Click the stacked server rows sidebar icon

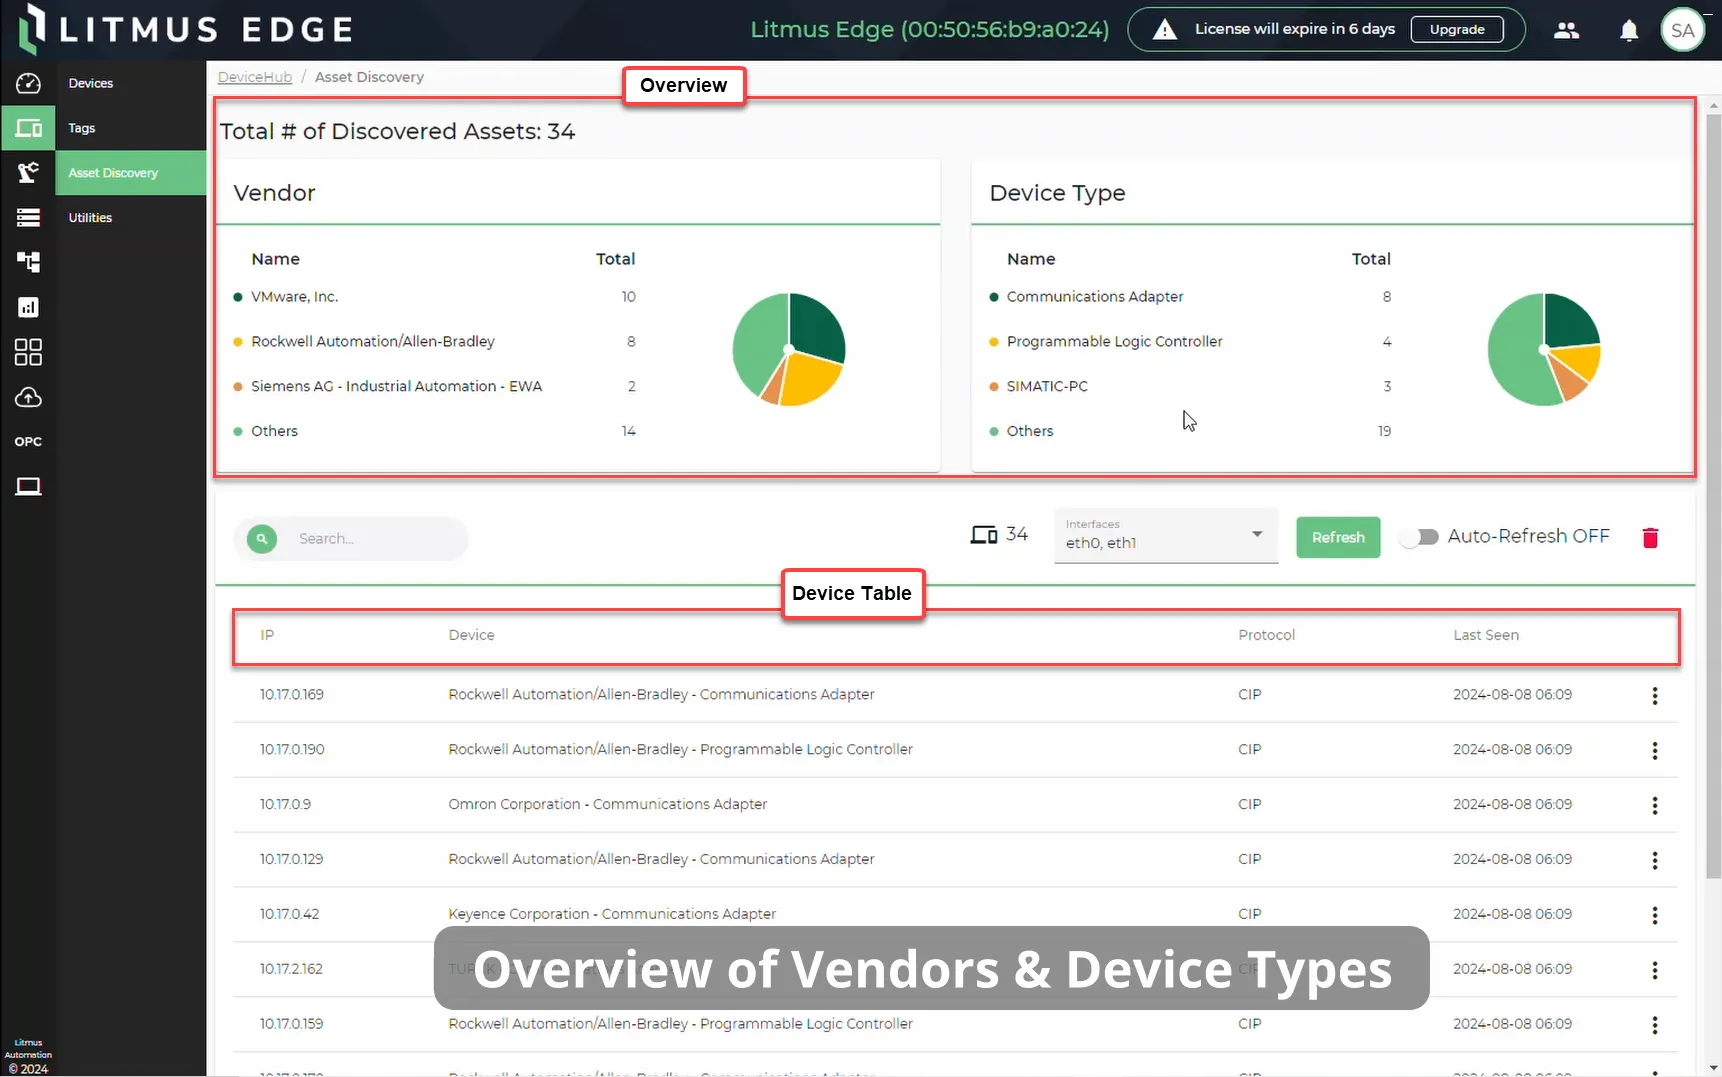pos(28,218)
